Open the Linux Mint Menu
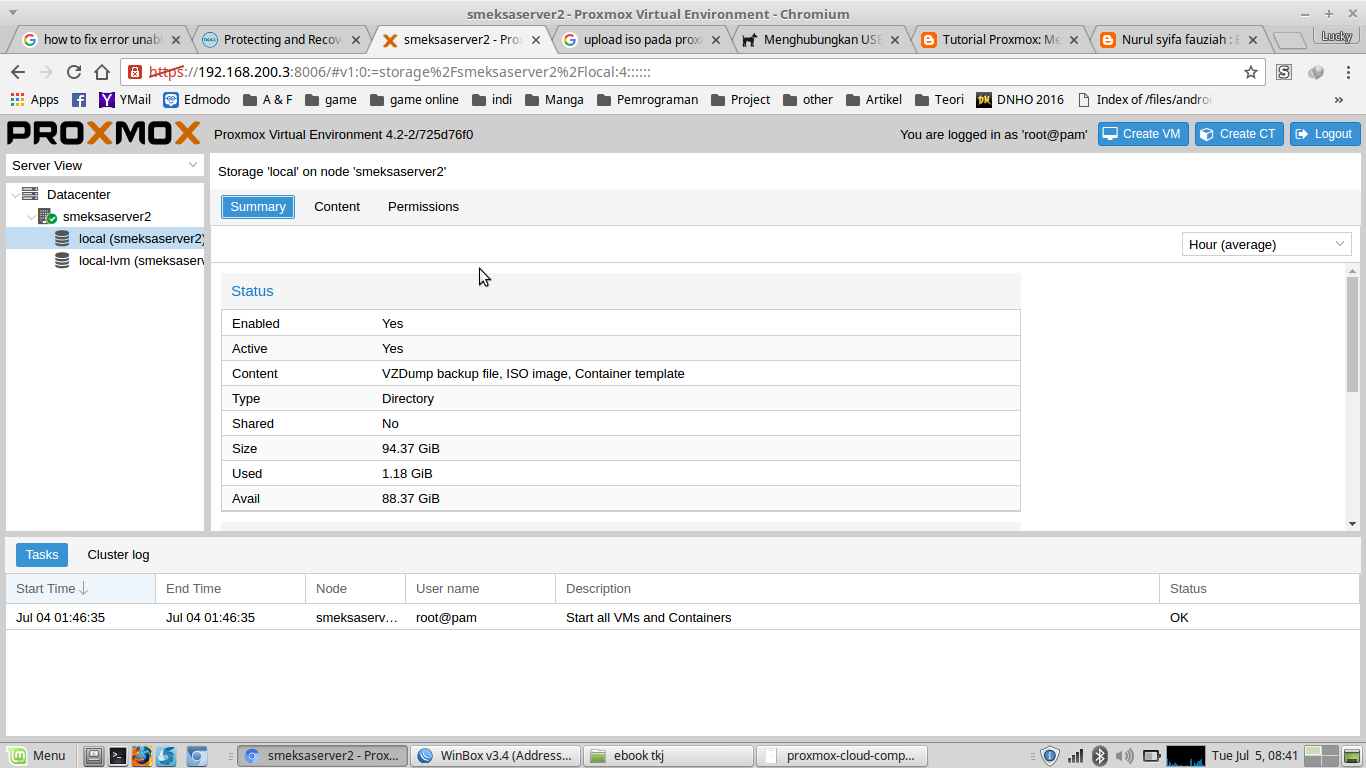1366x768 pixels. pos(36,755)
